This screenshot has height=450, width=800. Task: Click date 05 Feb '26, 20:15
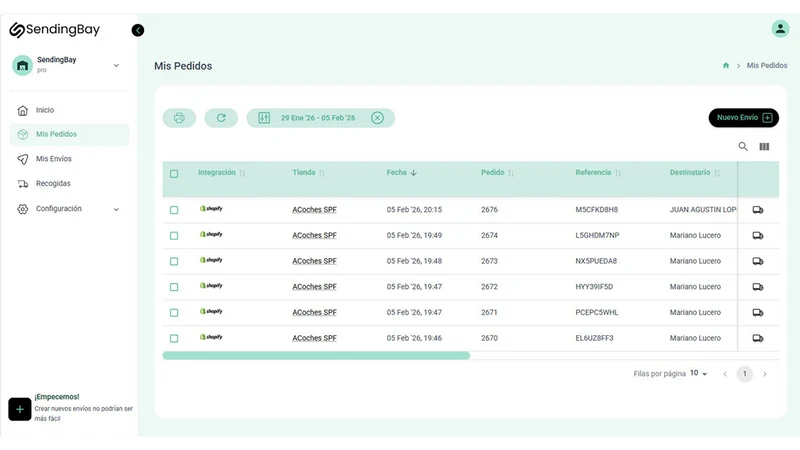414,210
